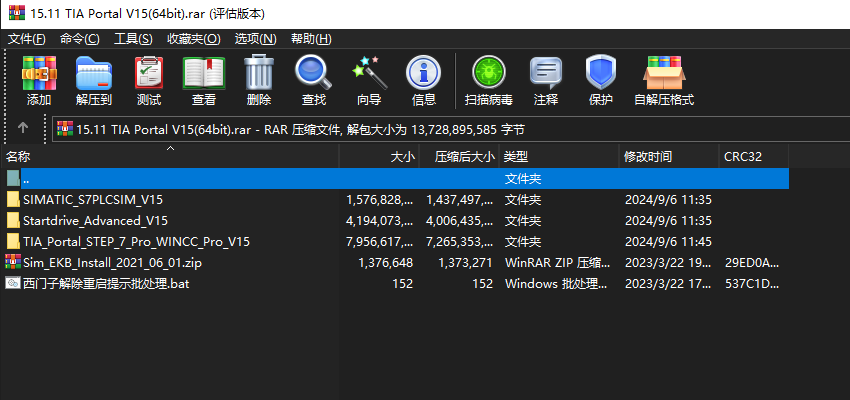Sort by the 修改时间 column header
Viewport: 850px width, 400px height.
(x=669, y=157)
